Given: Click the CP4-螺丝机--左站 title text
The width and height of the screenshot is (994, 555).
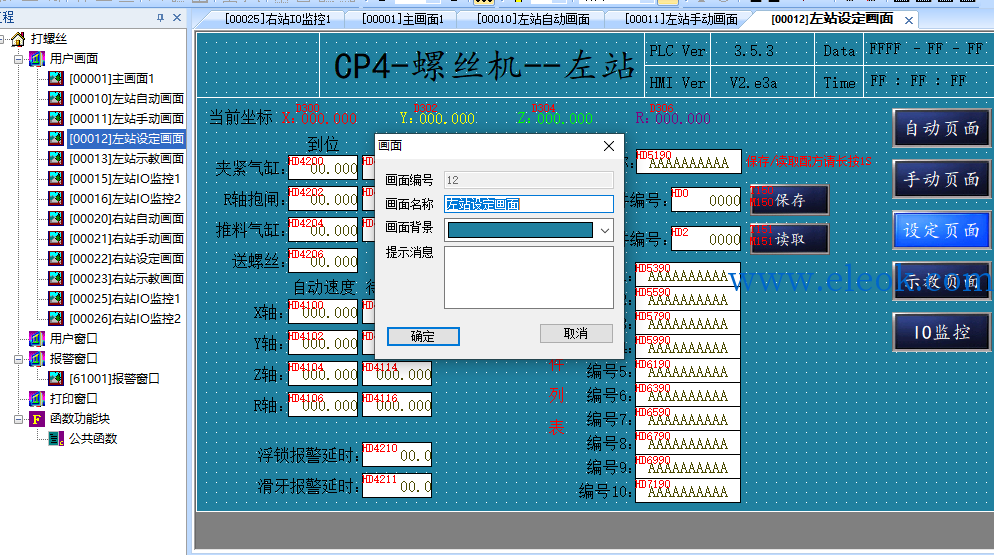Looking at the screenshot, I should click(x=484, y=65).
